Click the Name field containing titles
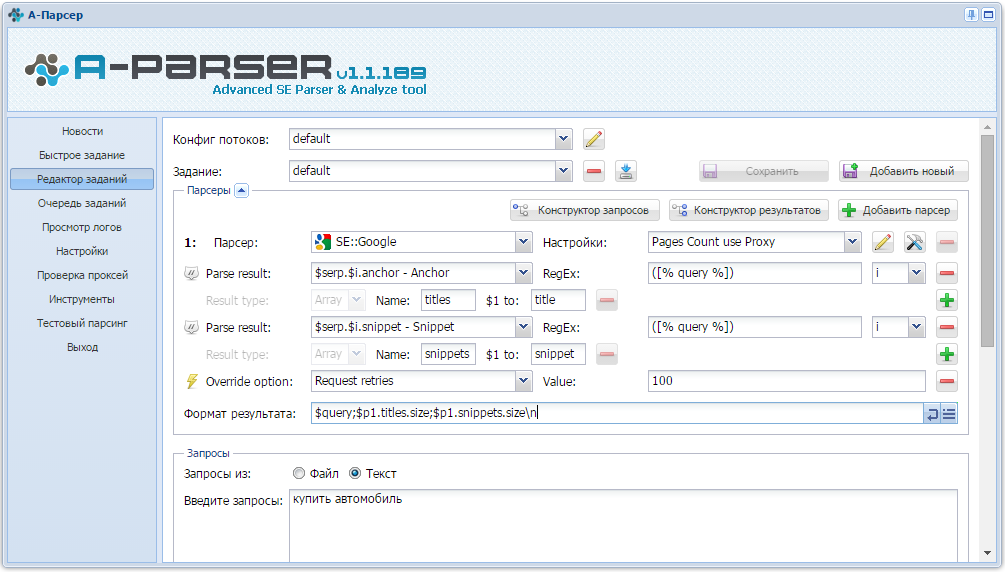 click(x=448, y=300)
